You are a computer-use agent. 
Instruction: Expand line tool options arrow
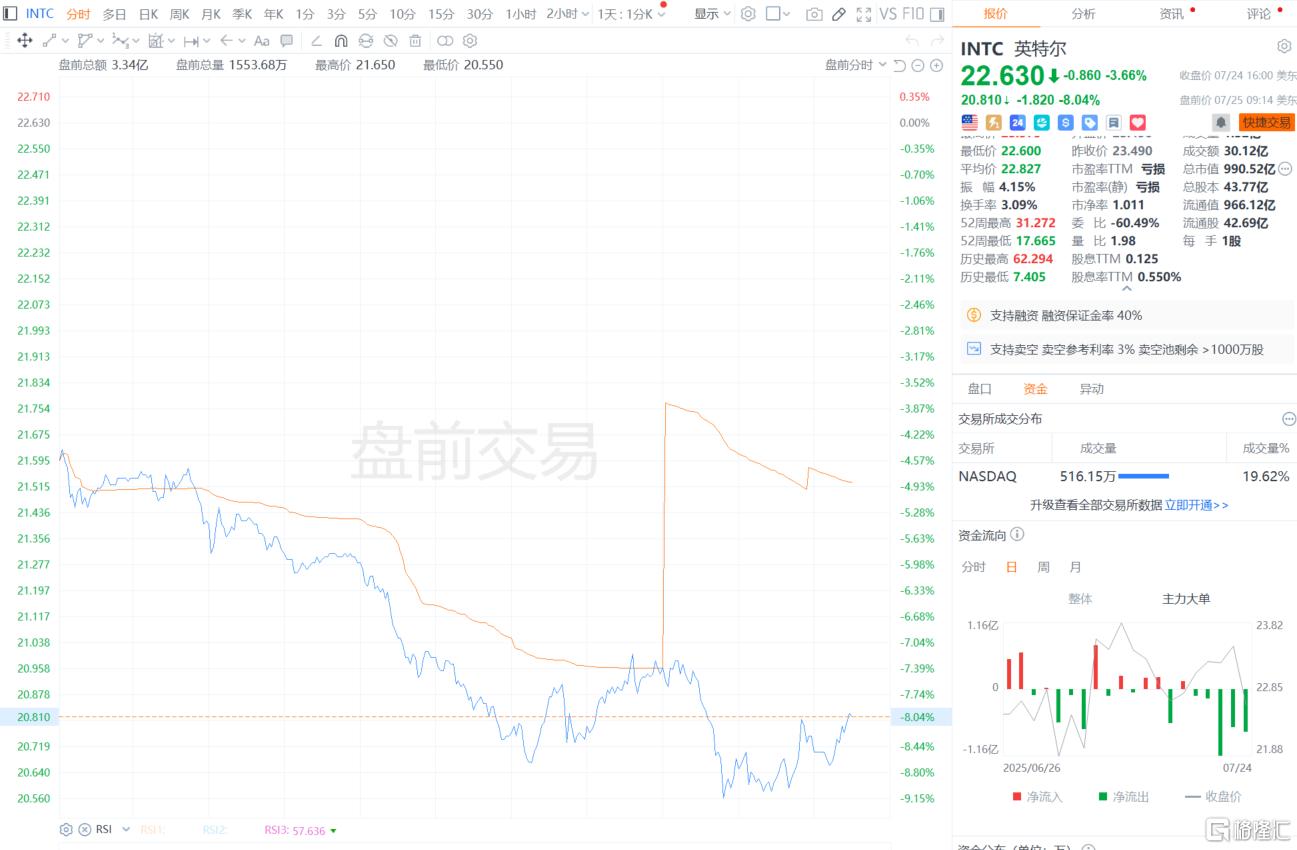66,41
